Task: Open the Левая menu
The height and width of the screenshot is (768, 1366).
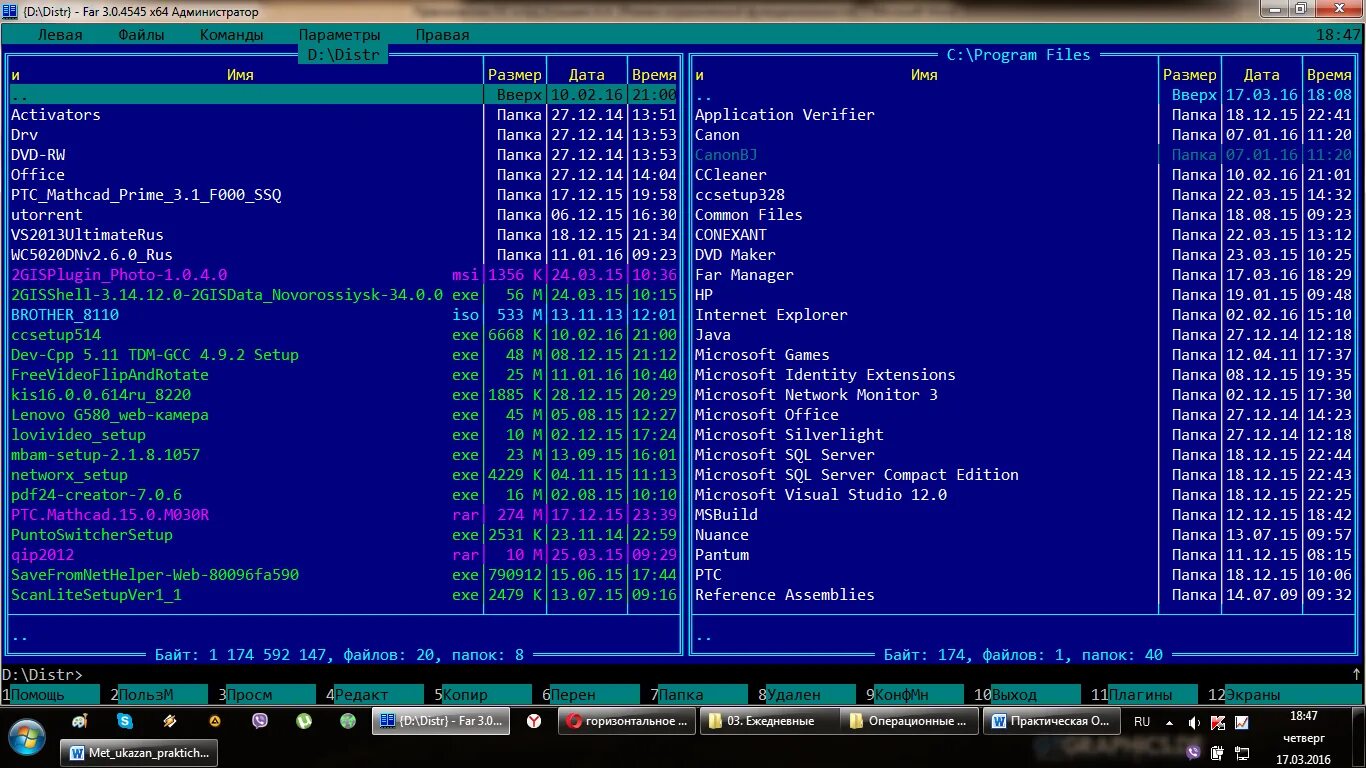Action: tap(60, 35)
